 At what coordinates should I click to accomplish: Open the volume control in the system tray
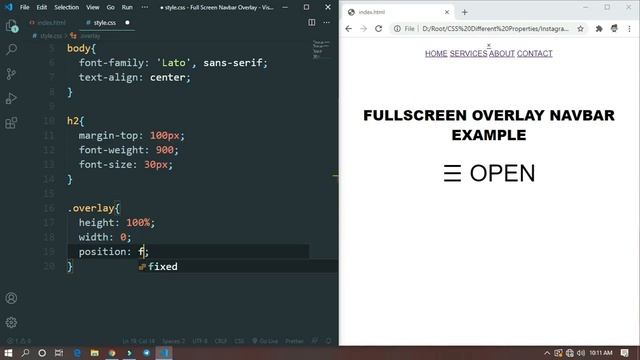[x=581, y=353]
